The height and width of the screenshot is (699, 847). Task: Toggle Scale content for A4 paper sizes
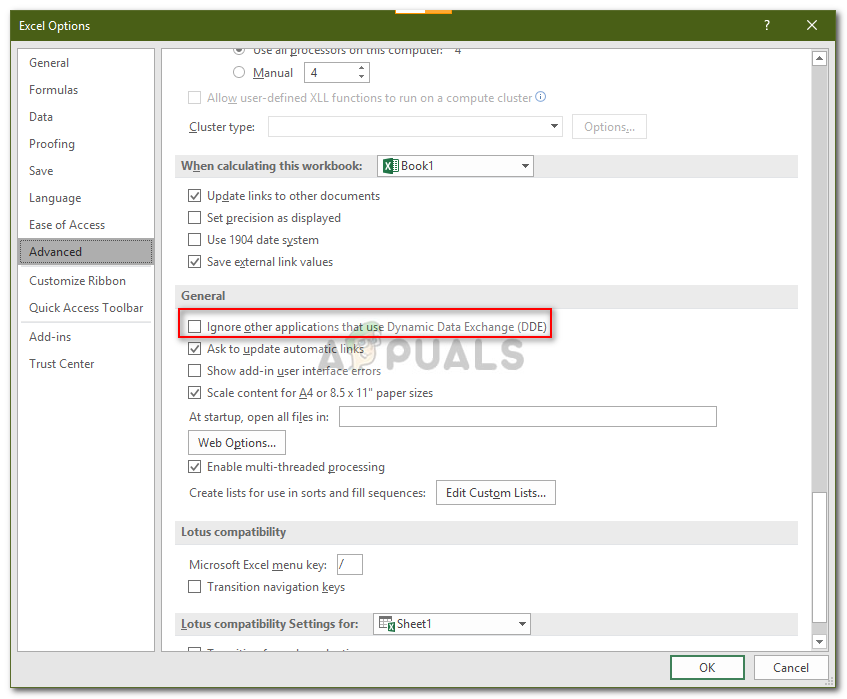[194, 393]
